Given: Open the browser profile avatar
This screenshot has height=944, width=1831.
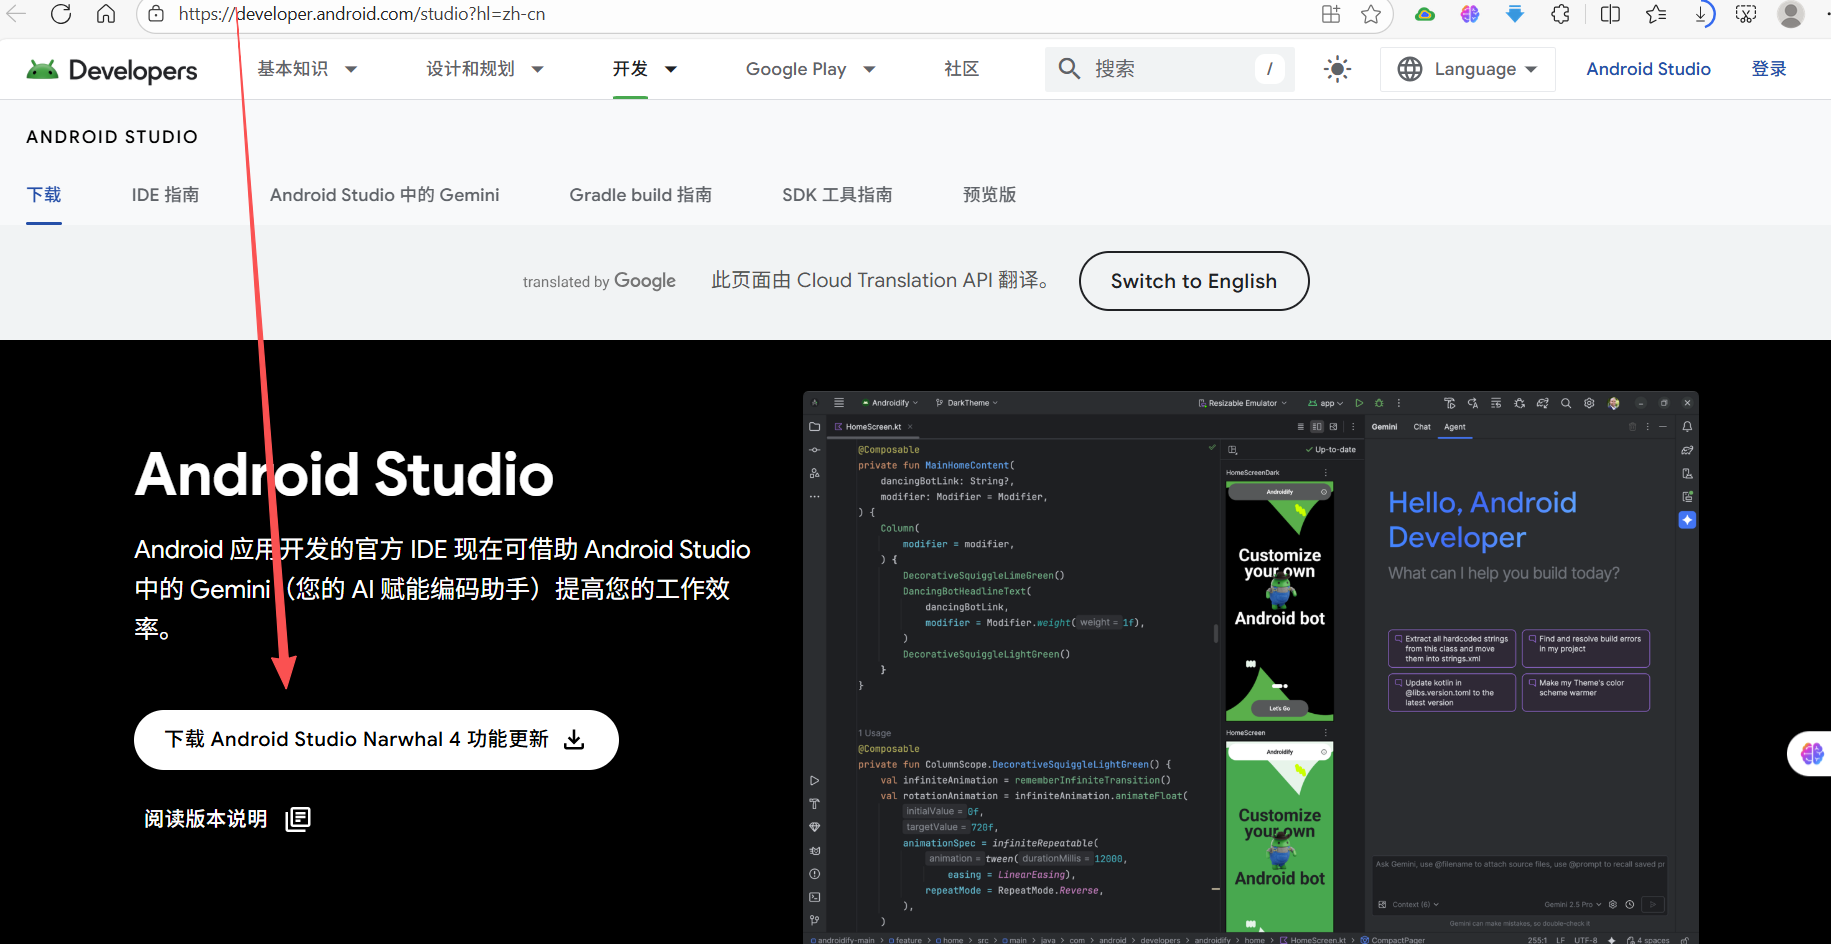Looking at the screenshot, I should (1791, 14).
